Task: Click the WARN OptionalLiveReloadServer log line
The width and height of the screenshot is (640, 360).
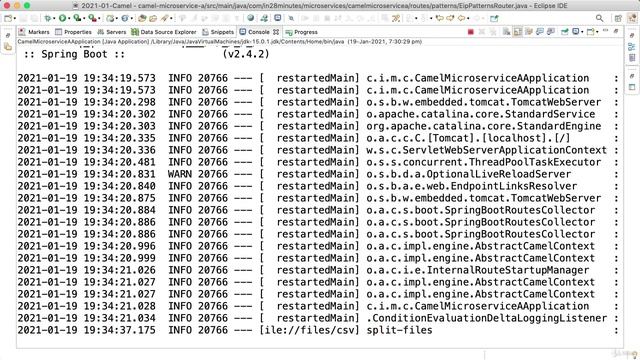Action: (x=317, y=174)
